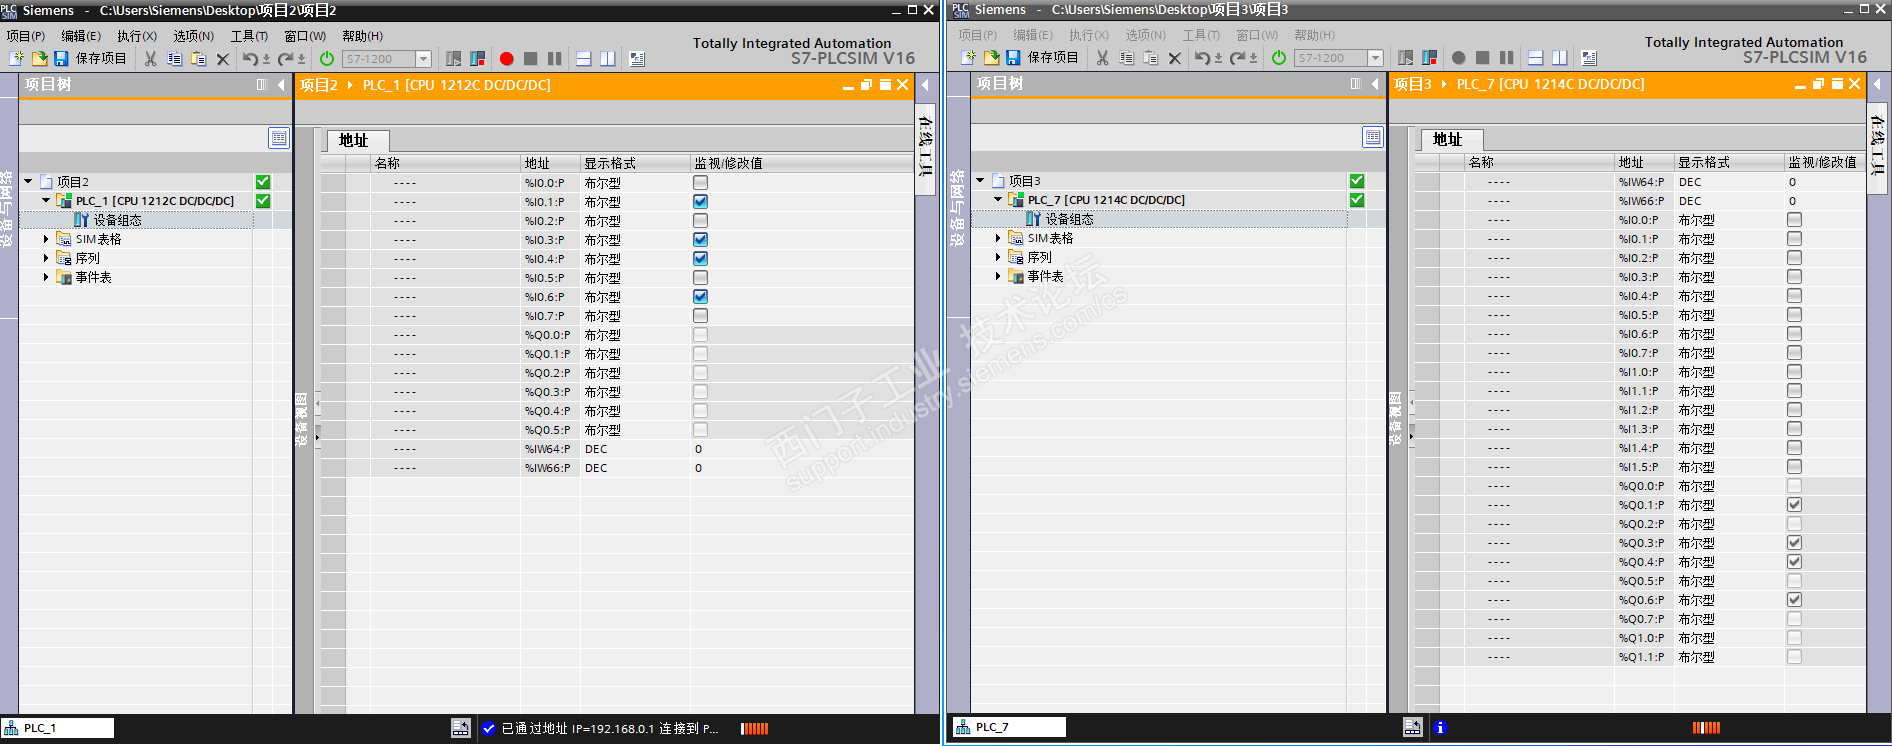This screenshot has width=1892, height=746.
Task: Click the delete X icon in 项目3 toolbar
Action: (x=1175, y=58)
